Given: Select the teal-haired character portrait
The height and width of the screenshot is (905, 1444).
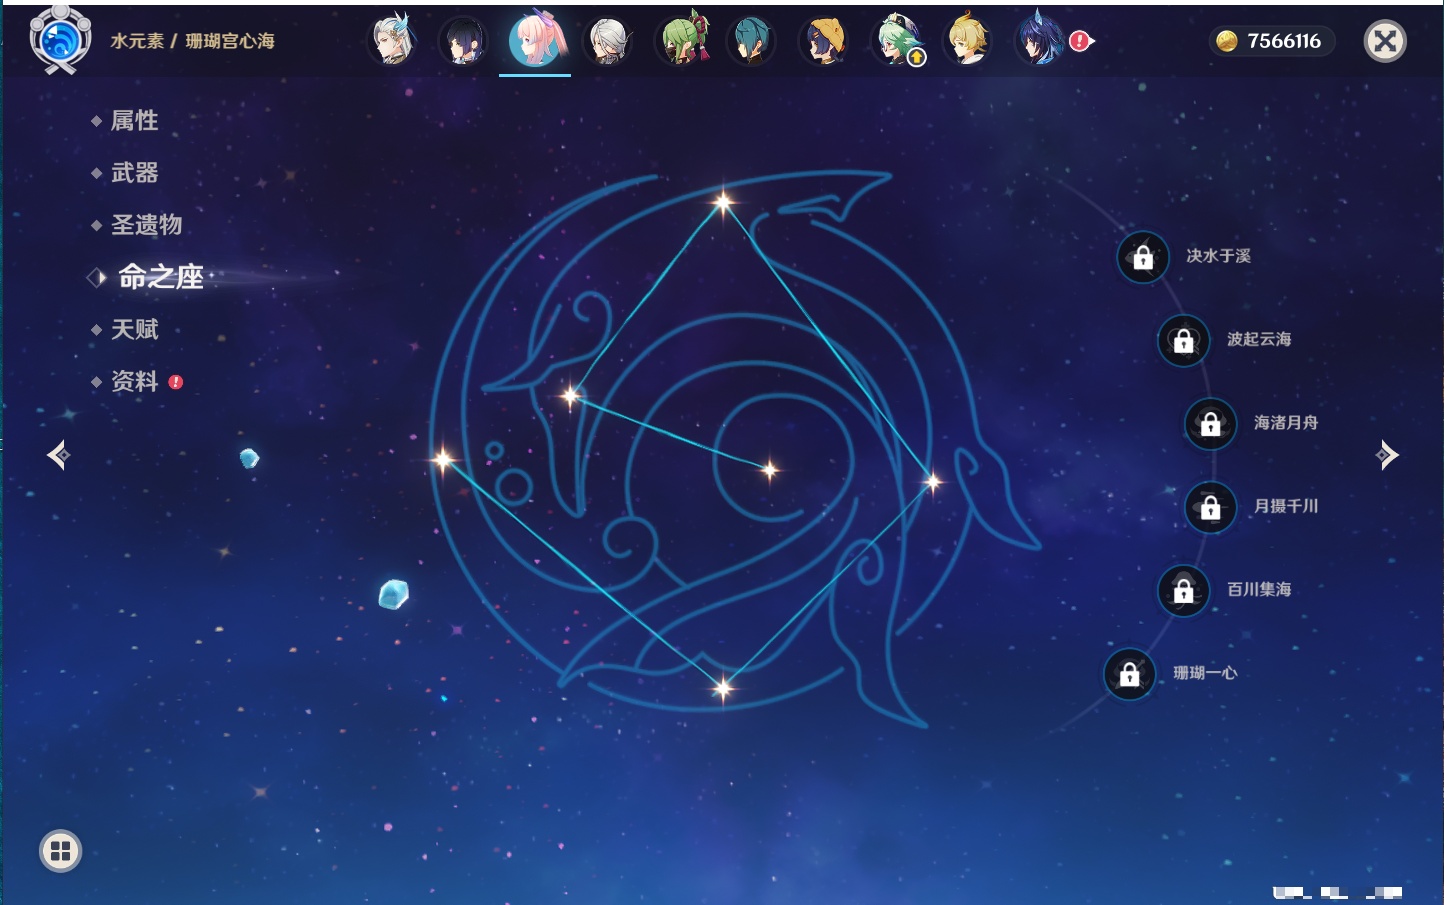Looking at the screenshot, I should [752, 41].
